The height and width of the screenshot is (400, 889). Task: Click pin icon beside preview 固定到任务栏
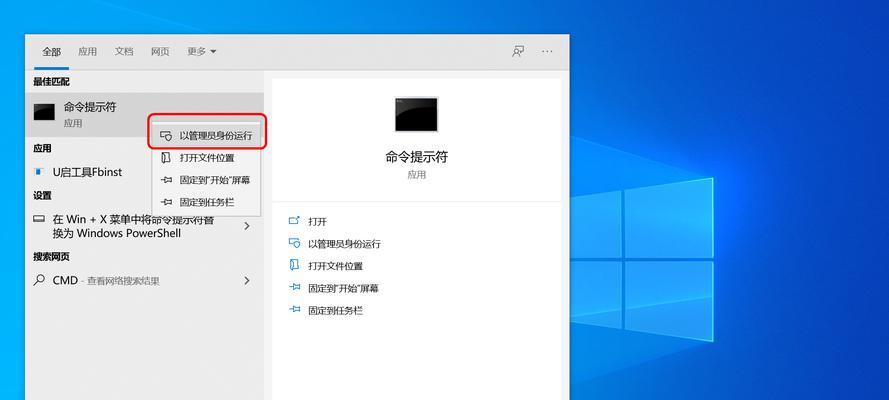pos(294,309)
